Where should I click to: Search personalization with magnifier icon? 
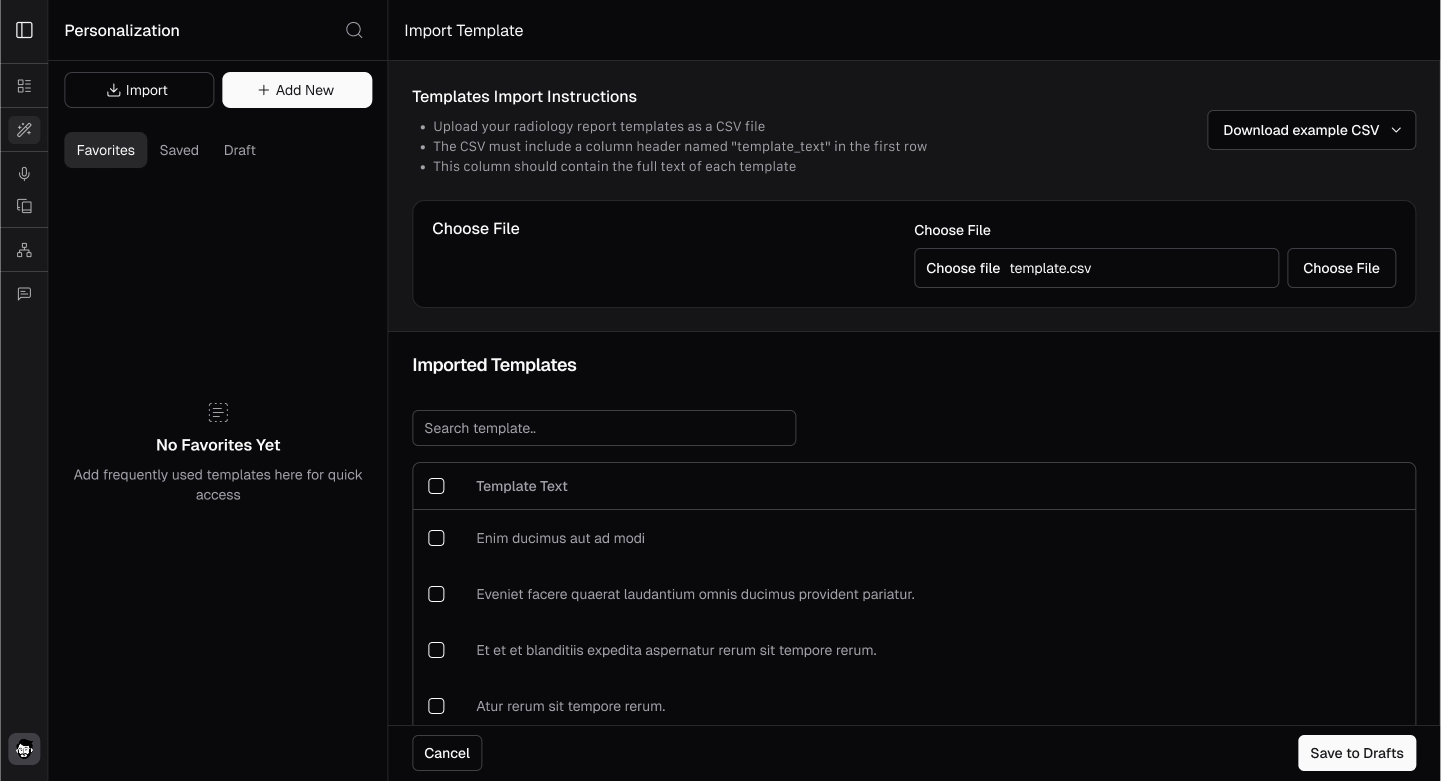pos(354,30)
